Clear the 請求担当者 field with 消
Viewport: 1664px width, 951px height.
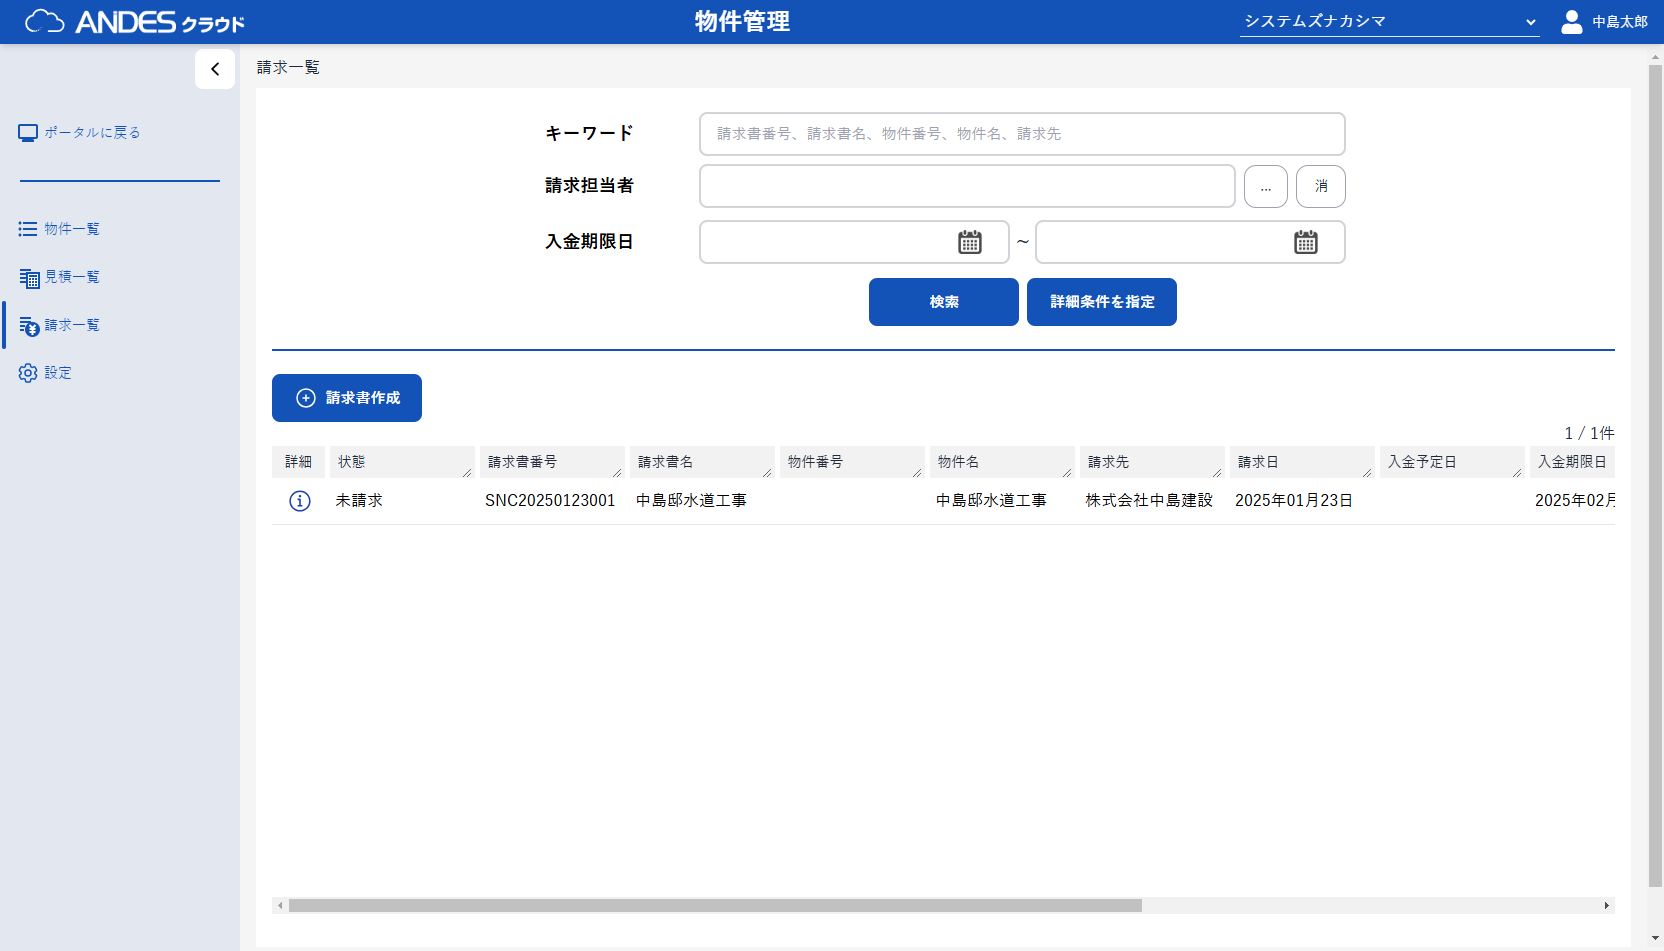[x=1320, y=186]
